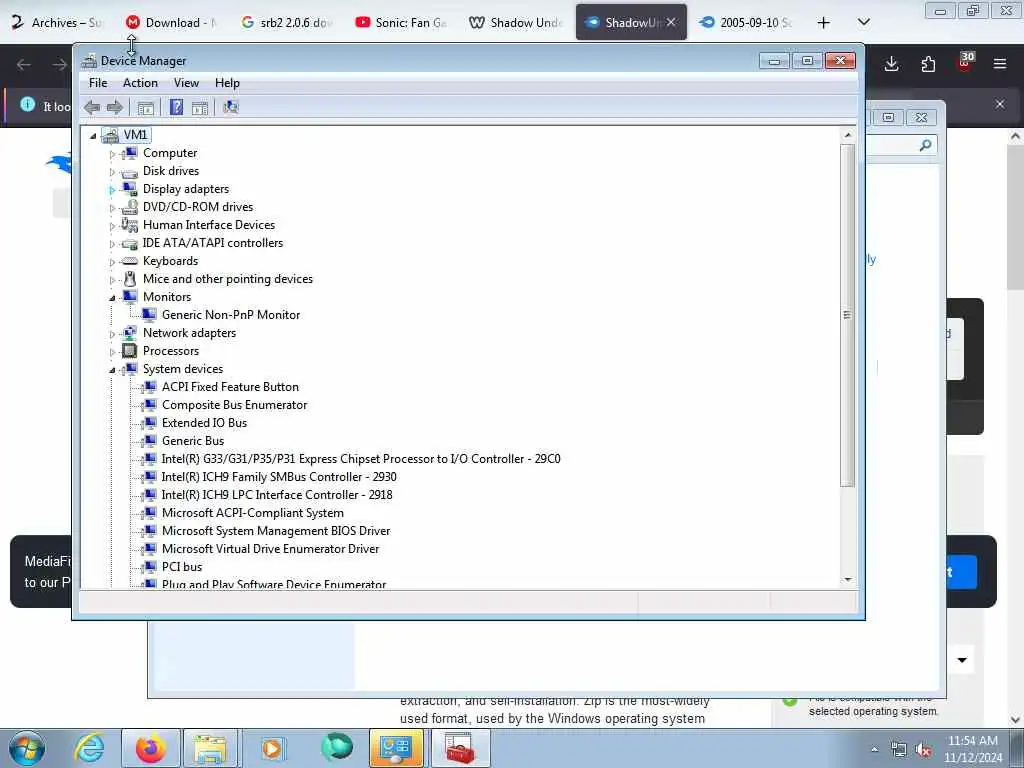
Task: Expand the Processors category
Action: coord(112,352)
